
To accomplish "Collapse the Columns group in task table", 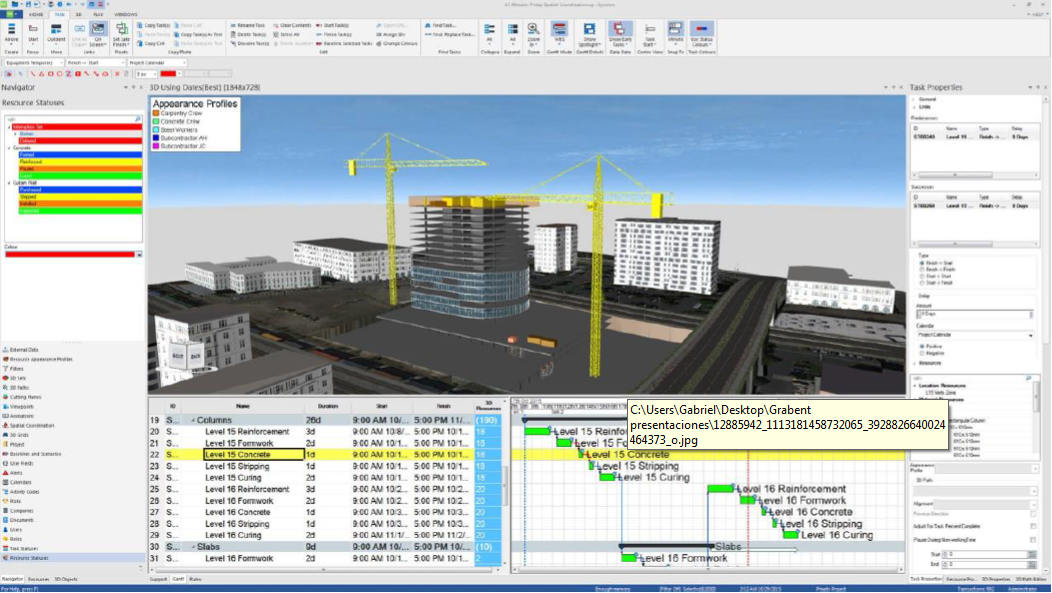I will (192, 420).
